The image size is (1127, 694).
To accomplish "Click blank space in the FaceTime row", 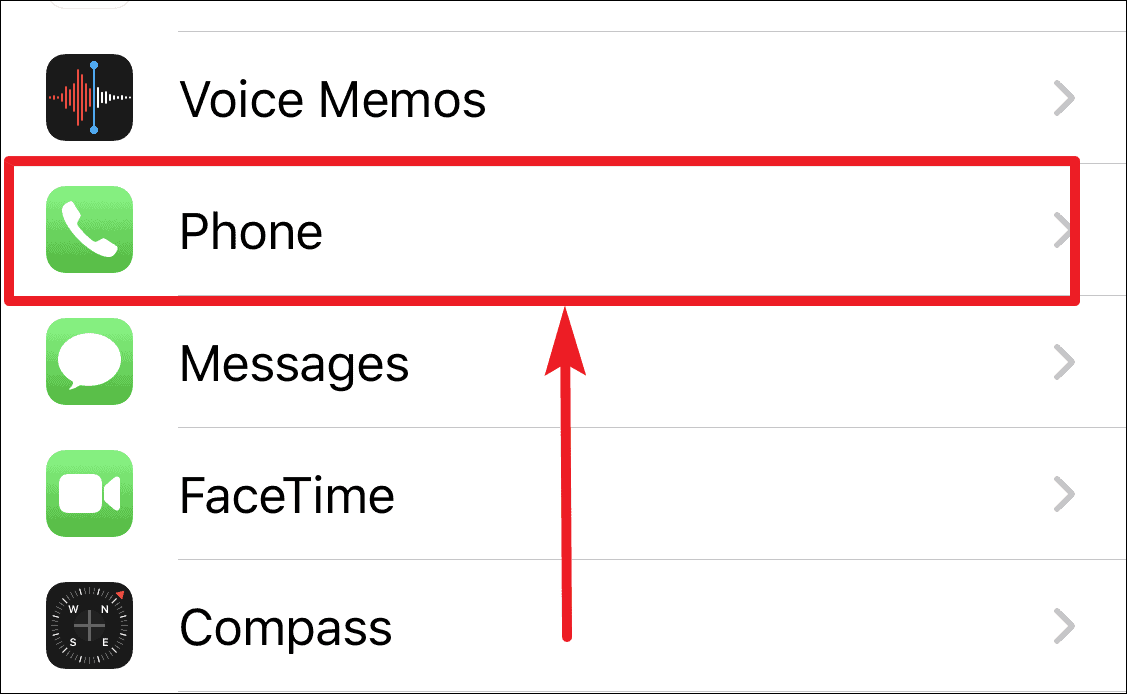I will pyautogui.click(x=791, y=494).
